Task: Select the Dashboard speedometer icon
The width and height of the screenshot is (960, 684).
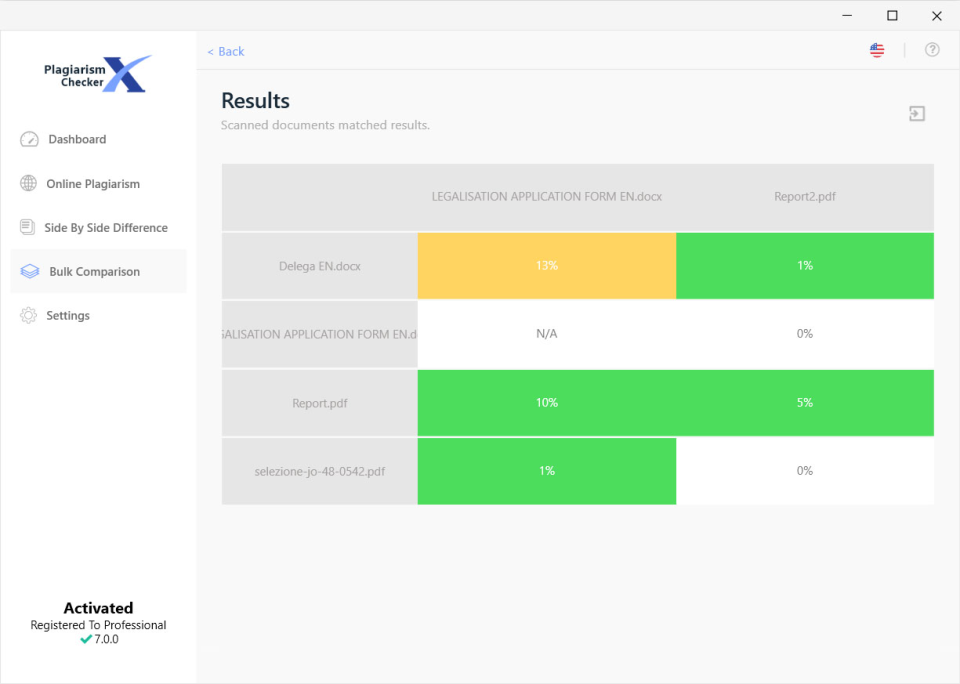Action: [29, 139]
